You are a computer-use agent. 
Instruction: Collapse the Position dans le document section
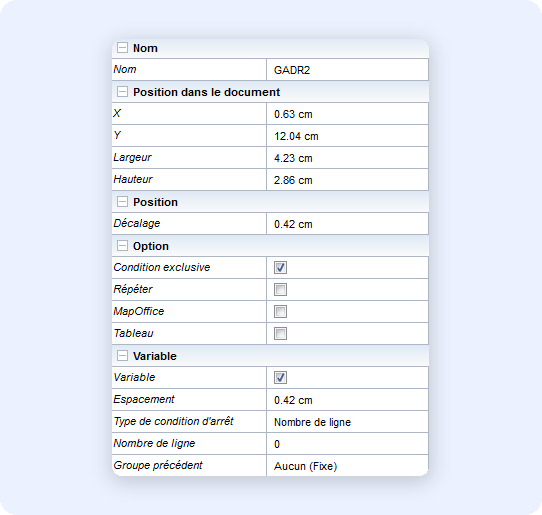pos(122,92)
